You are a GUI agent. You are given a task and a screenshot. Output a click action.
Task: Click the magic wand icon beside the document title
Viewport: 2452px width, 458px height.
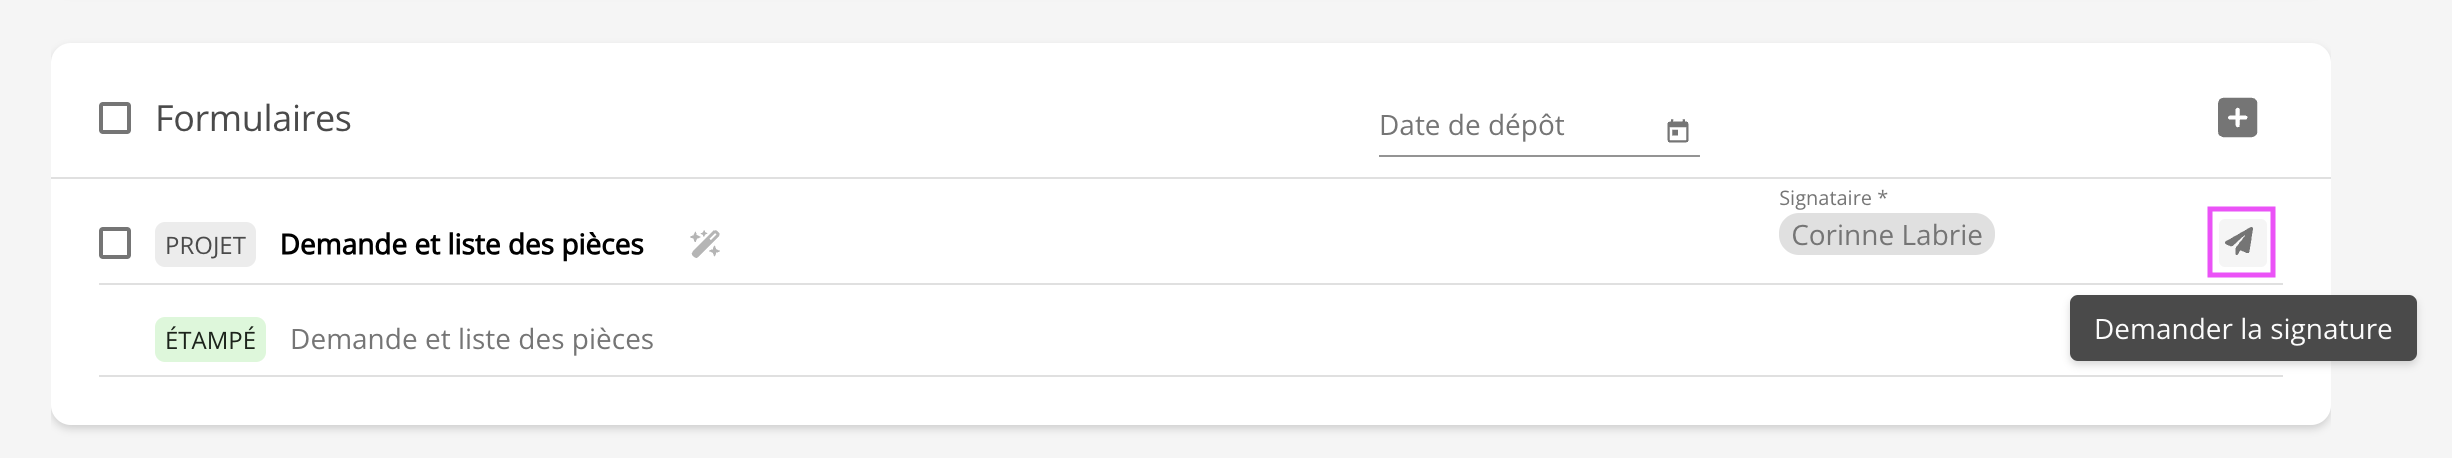coord(705,244)
